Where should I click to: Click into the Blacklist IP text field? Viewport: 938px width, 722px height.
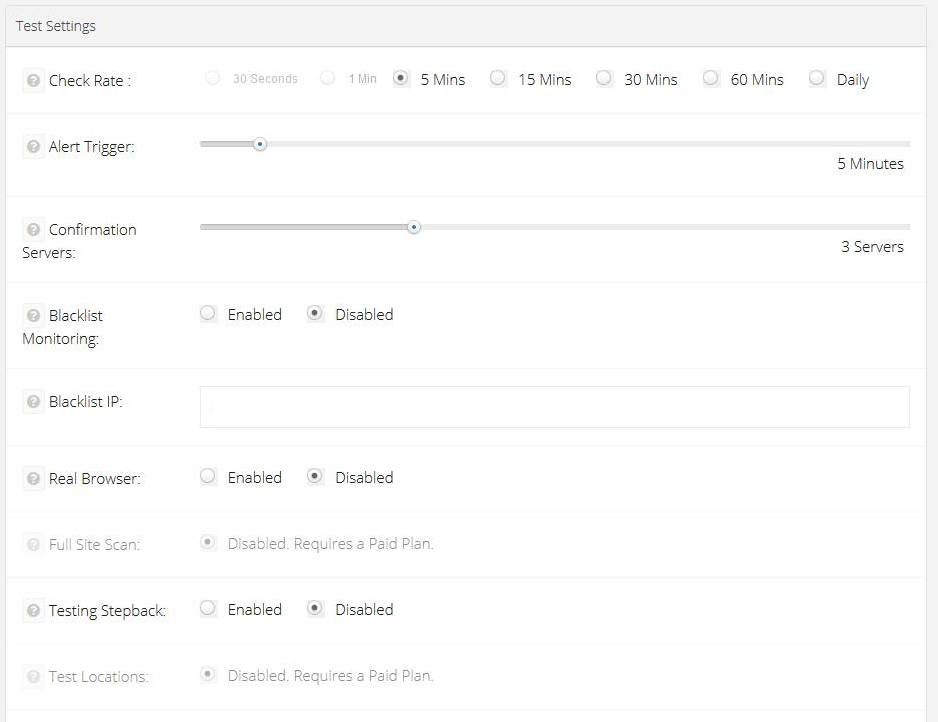coord(555,407)
